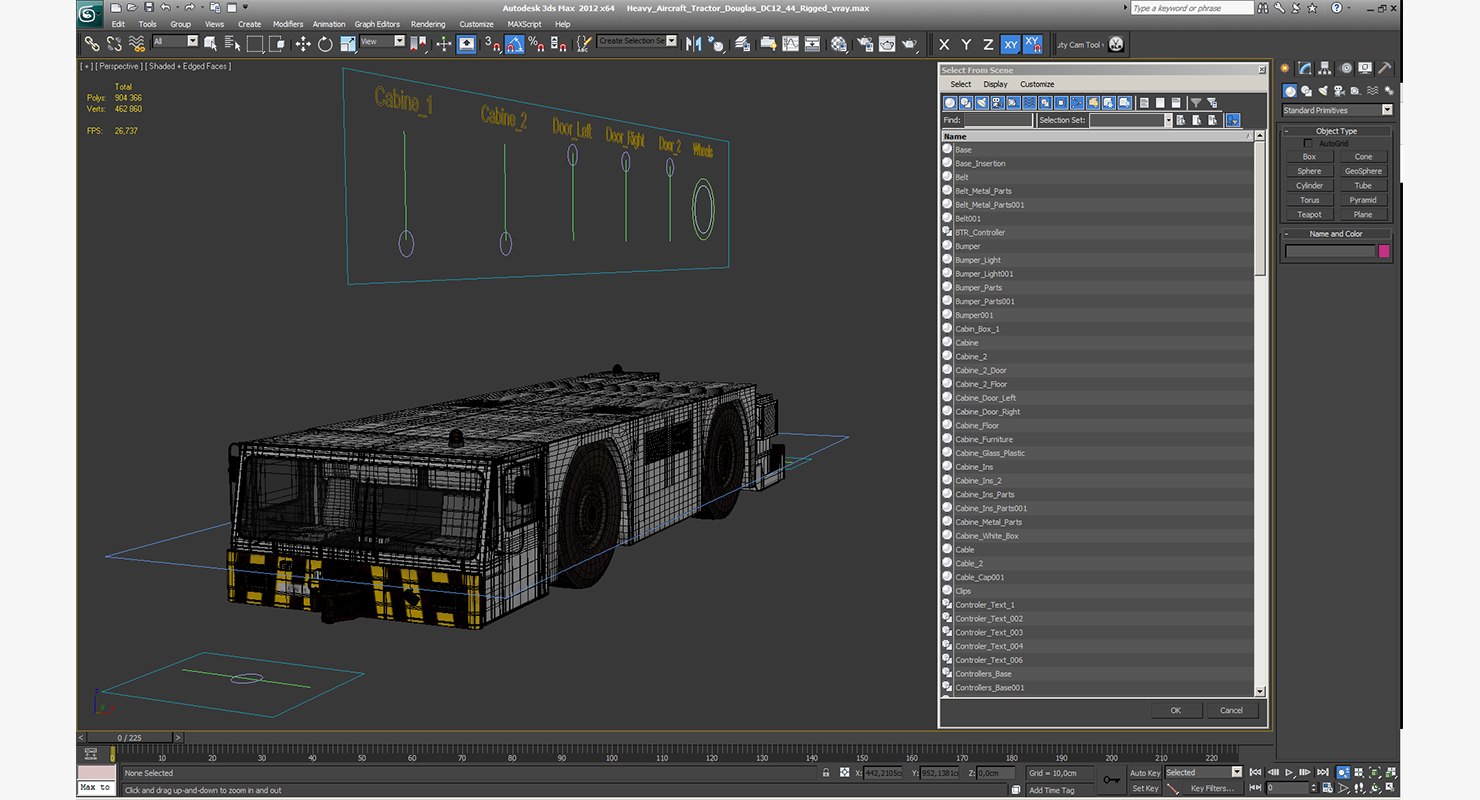Click the Mirror tool icon

tap(692, 44)
